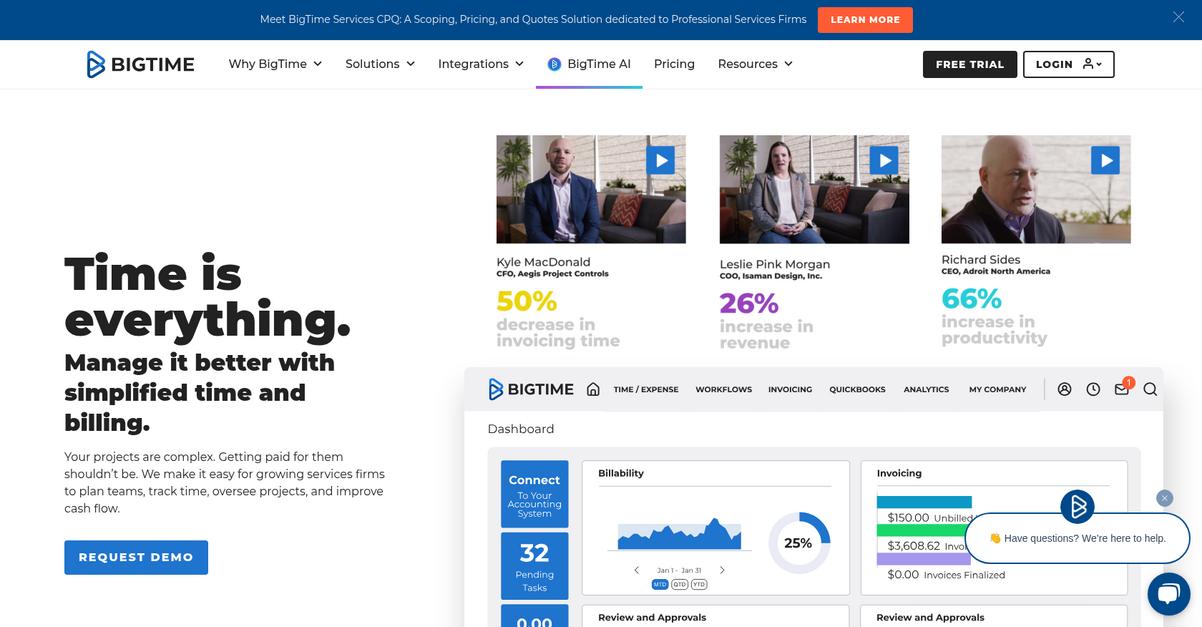Click the name "Kyle MacDonald"
This screenshot has width=1202, height=627.
[543, 262]
